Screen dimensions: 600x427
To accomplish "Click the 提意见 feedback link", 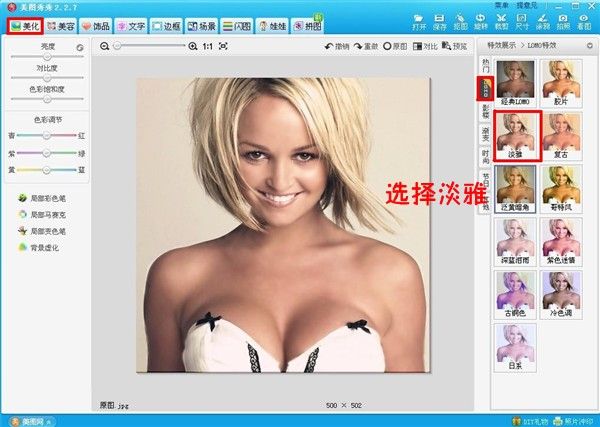I will pos(527,5).
